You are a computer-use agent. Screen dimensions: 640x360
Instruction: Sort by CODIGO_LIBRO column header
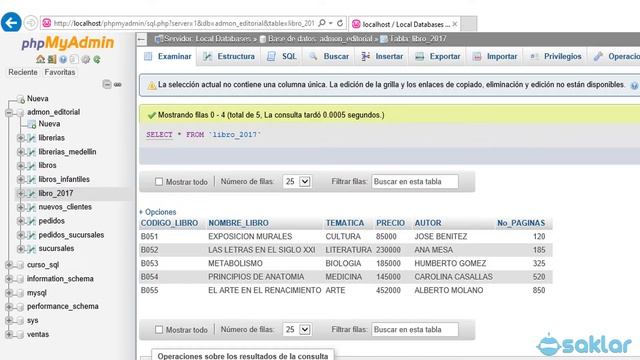(169, 223)
